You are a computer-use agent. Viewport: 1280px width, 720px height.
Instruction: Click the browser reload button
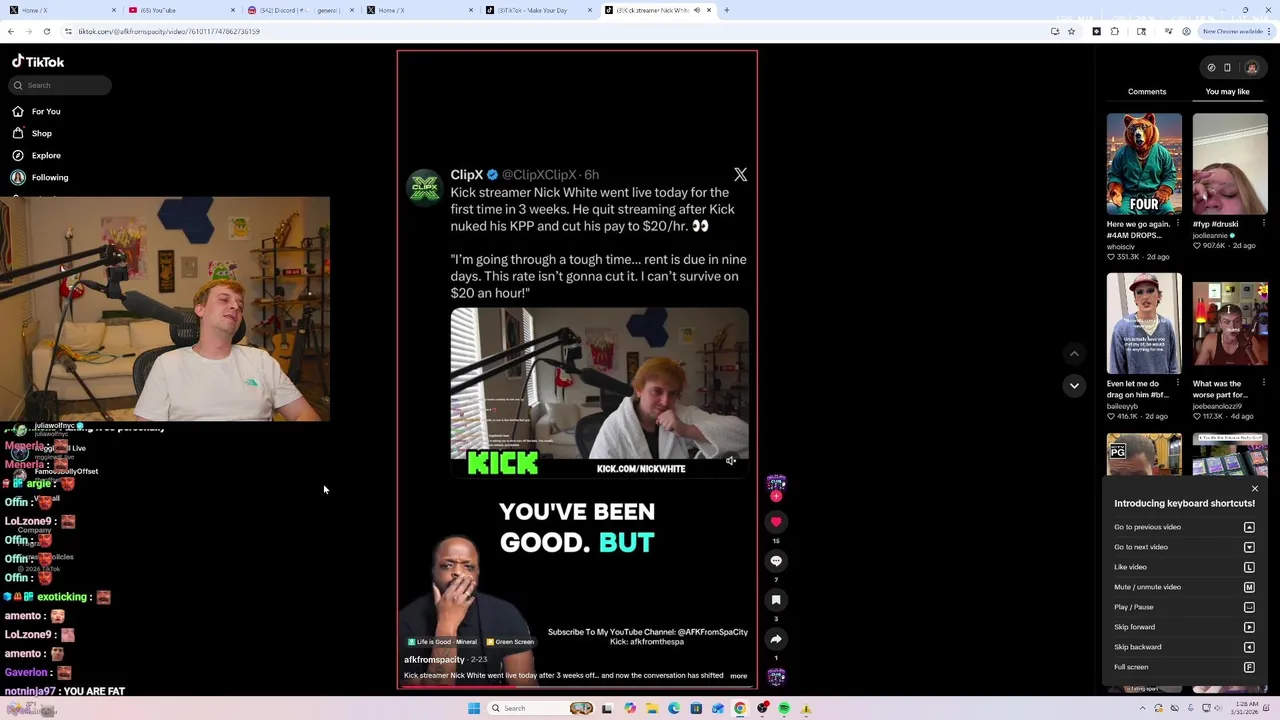pyautogui.click(x=46, y=31)
